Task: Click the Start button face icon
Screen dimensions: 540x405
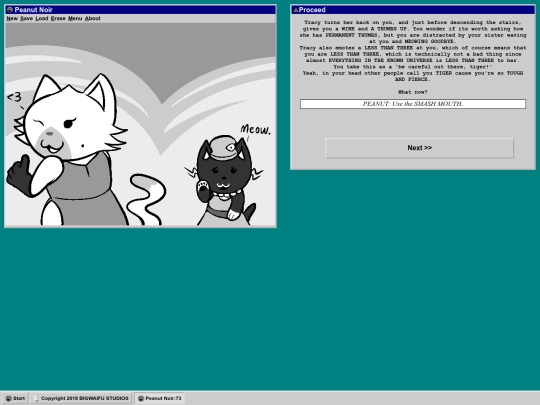Action: [9, 398]
